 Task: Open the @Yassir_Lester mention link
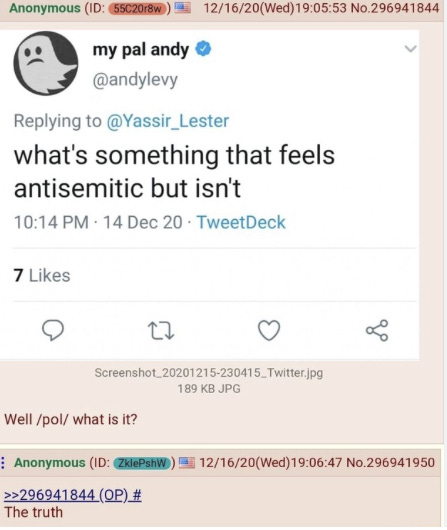point(168,121)
